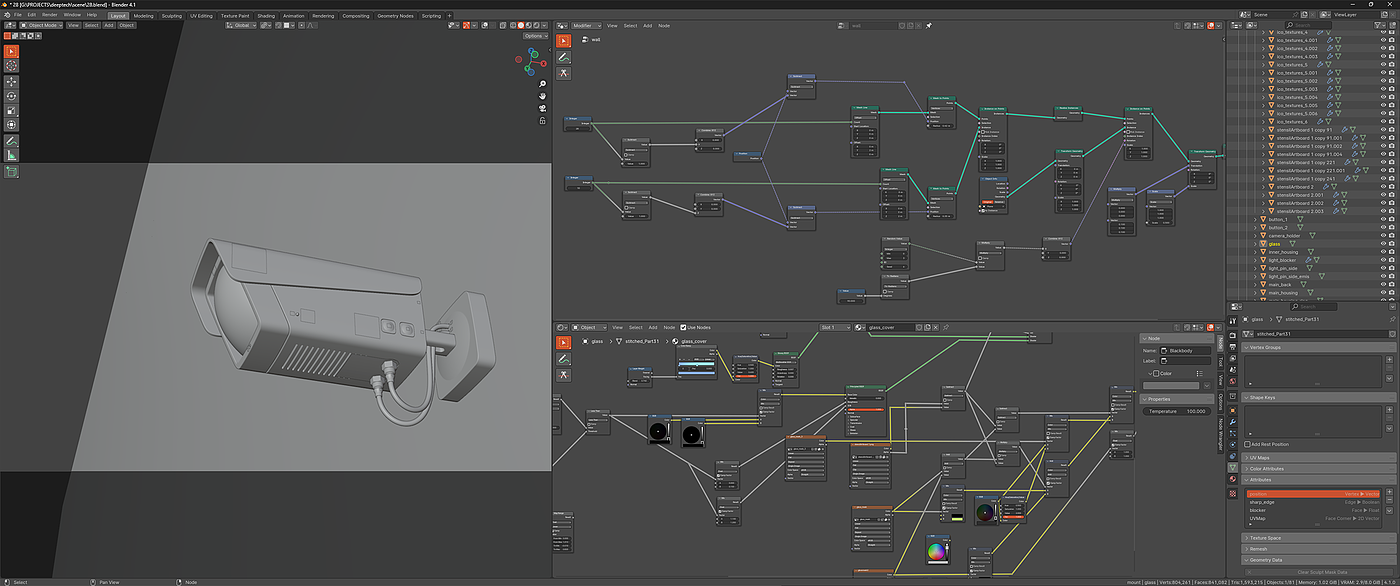Activate the Rotate tool

coord(12,96)
